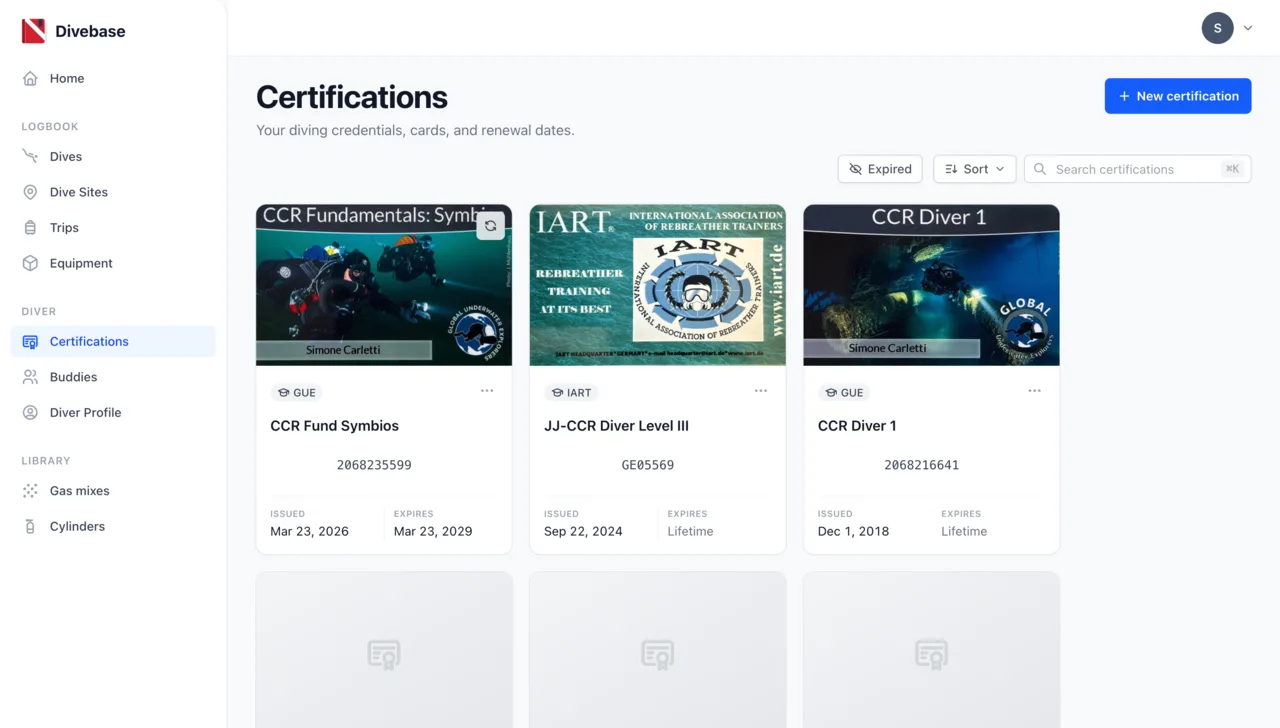Image resolution: width=1280 pixels, height=728 pixels.
Task: Open the Buddies page
Action: pos(113,377)
